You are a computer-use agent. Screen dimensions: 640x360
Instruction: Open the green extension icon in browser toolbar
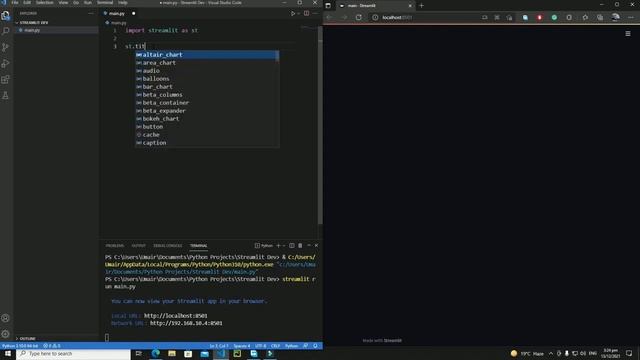click(554, 18)
